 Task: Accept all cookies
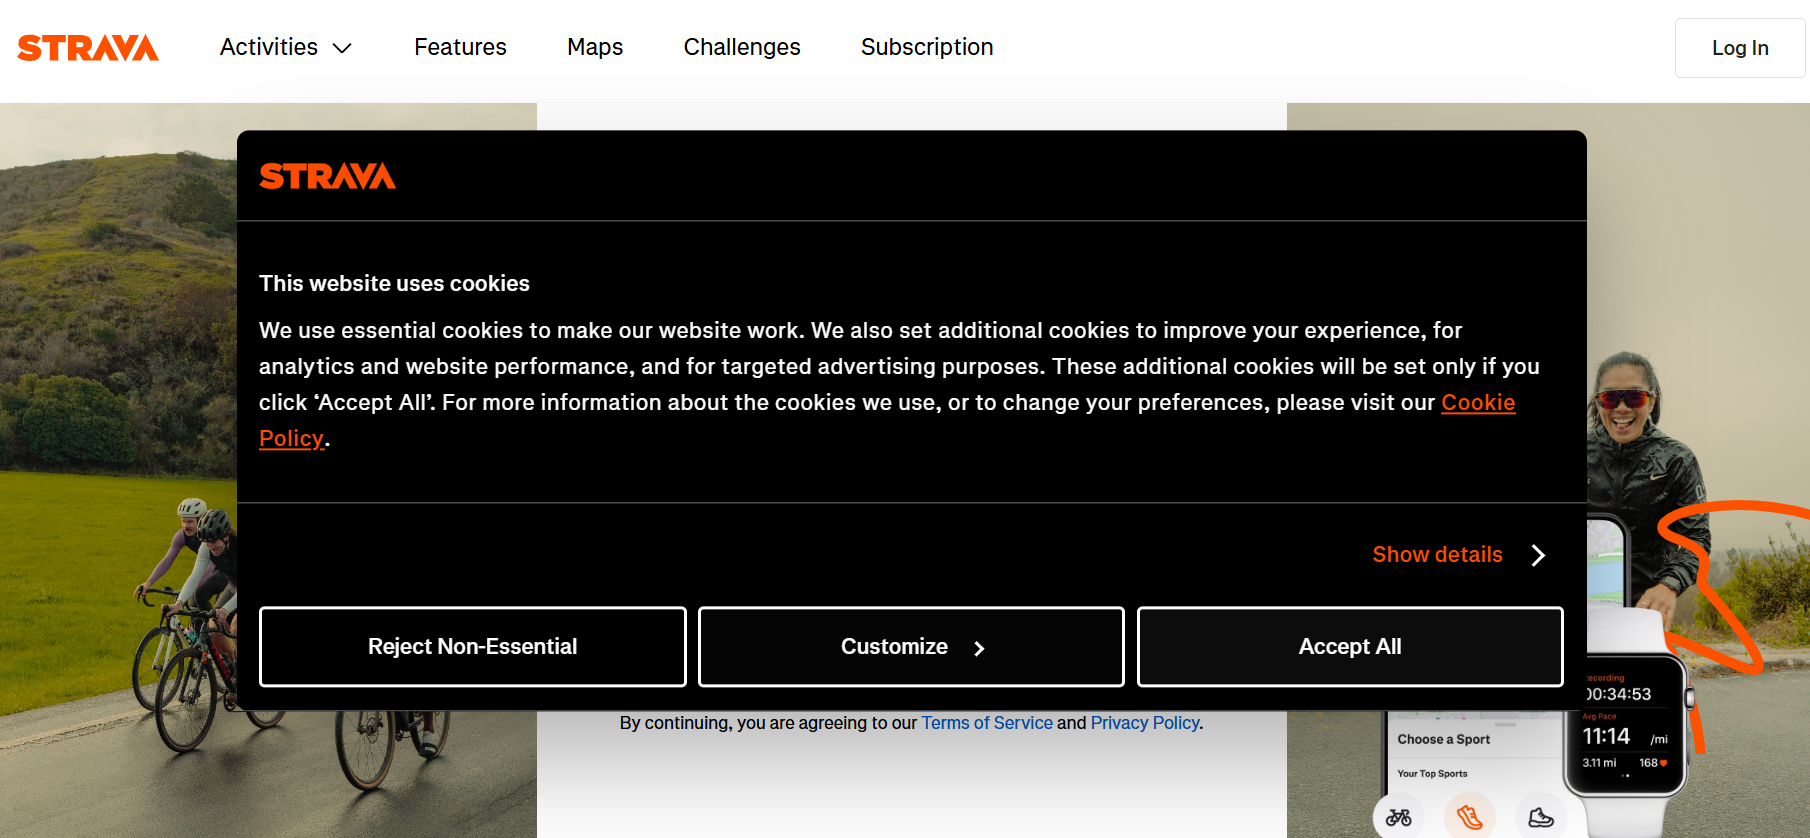[x=1350, y=647]
